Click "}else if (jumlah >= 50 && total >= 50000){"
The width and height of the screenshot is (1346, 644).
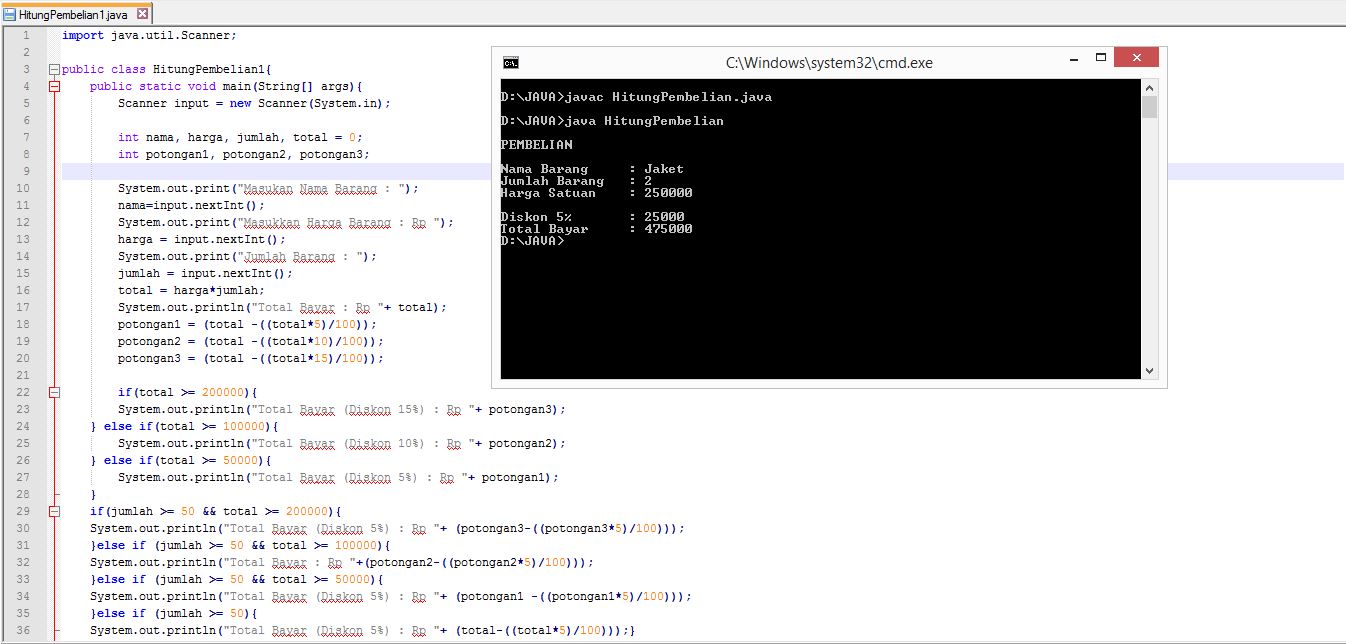[x=237, y=580]
